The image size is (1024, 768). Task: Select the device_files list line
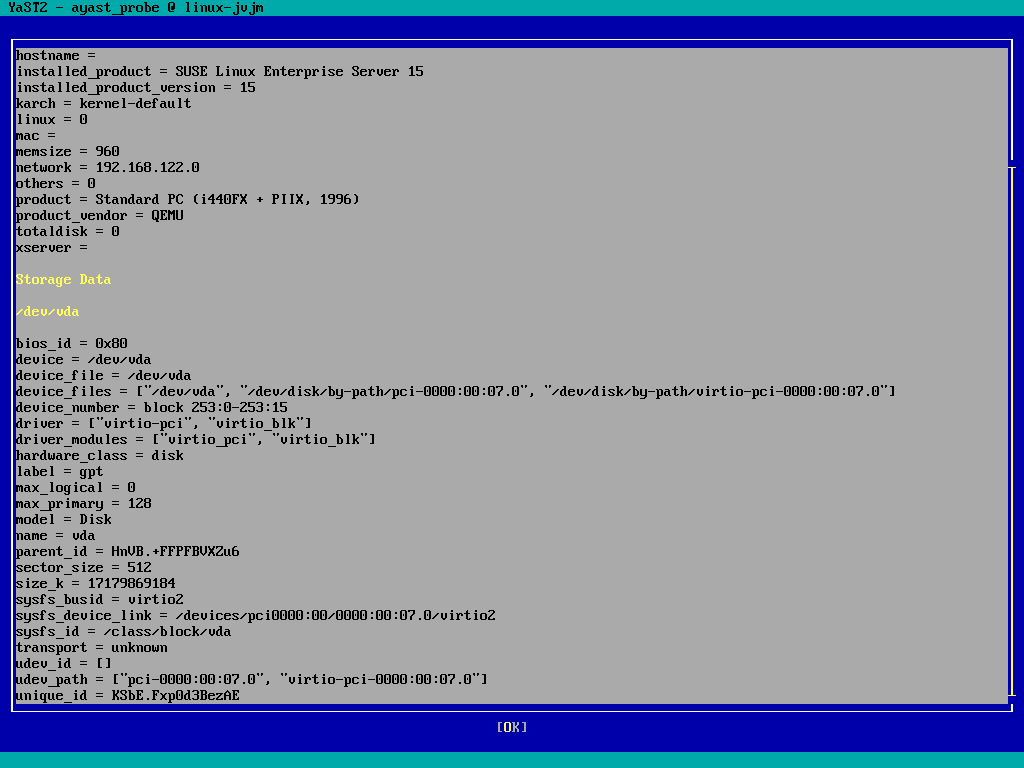tap(455, 392)
